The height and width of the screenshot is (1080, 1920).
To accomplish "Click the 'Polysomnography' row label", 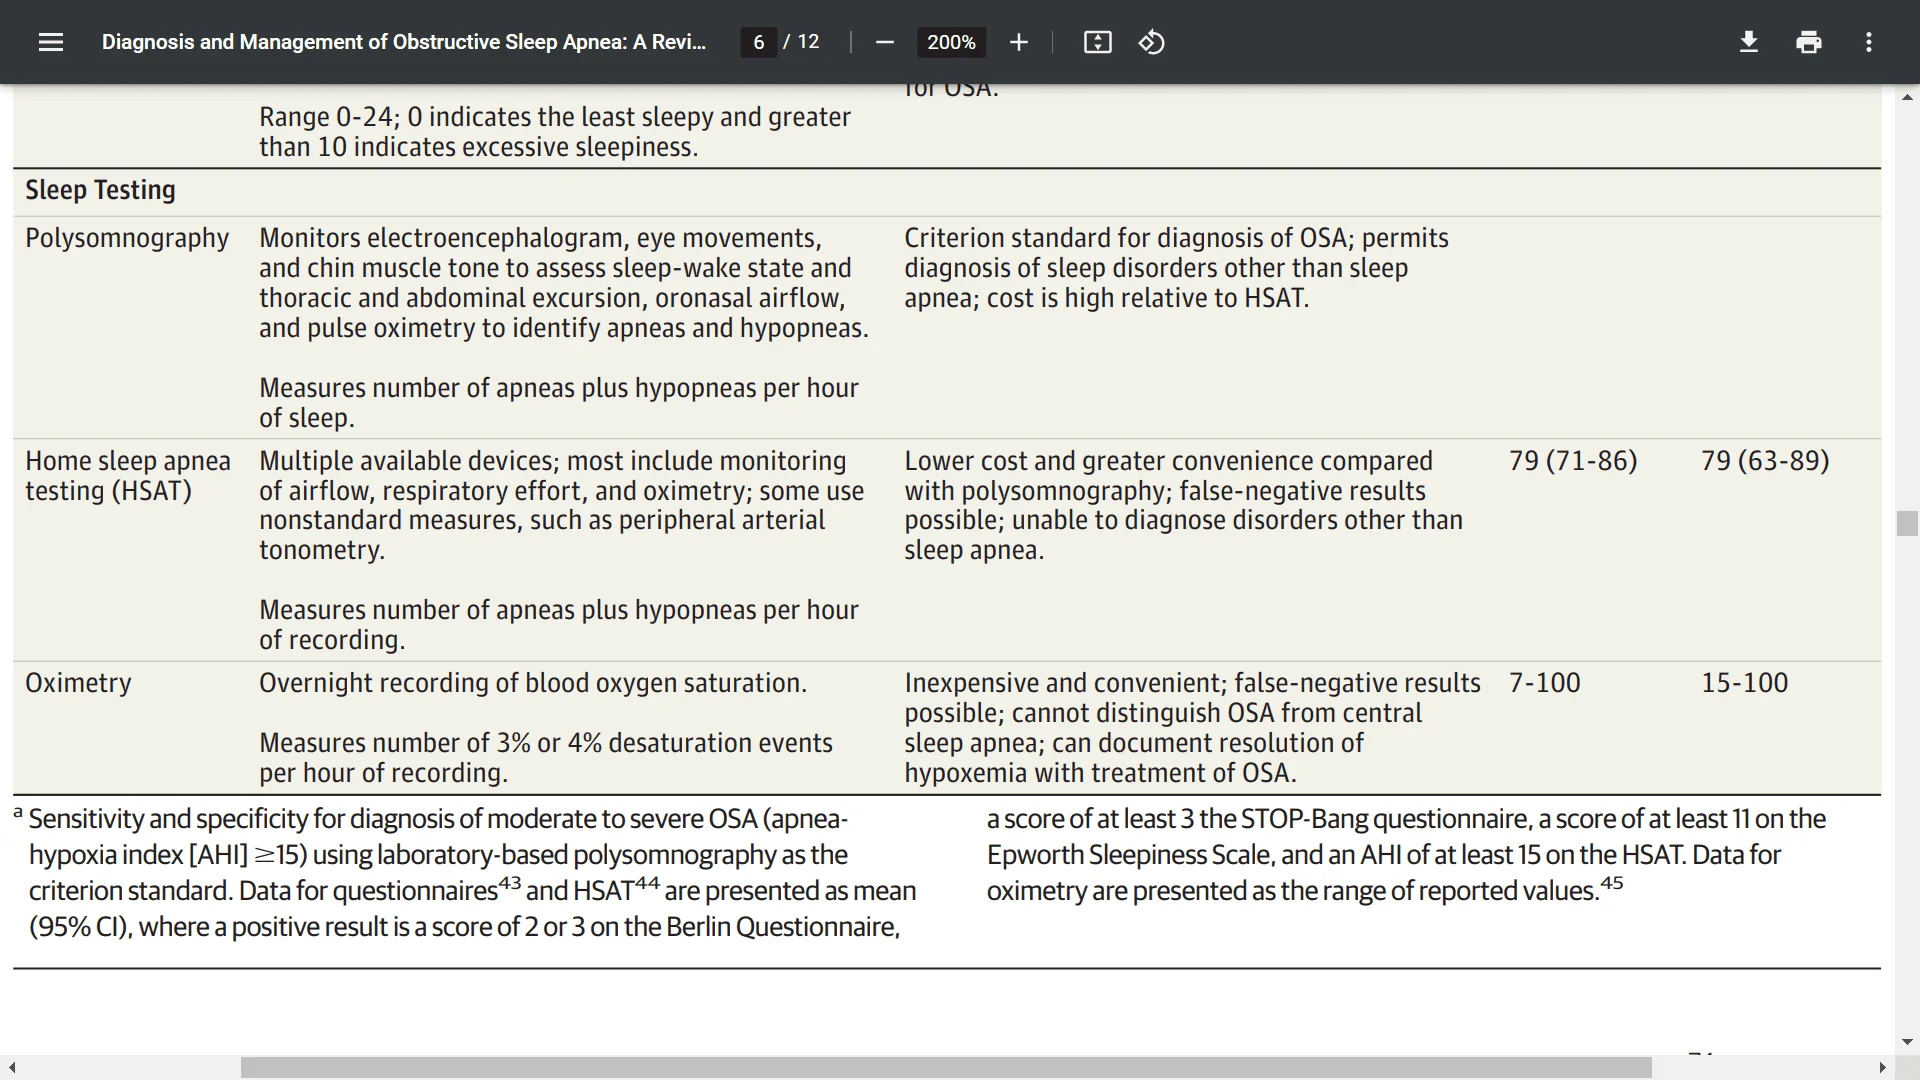I will point(127,238).
